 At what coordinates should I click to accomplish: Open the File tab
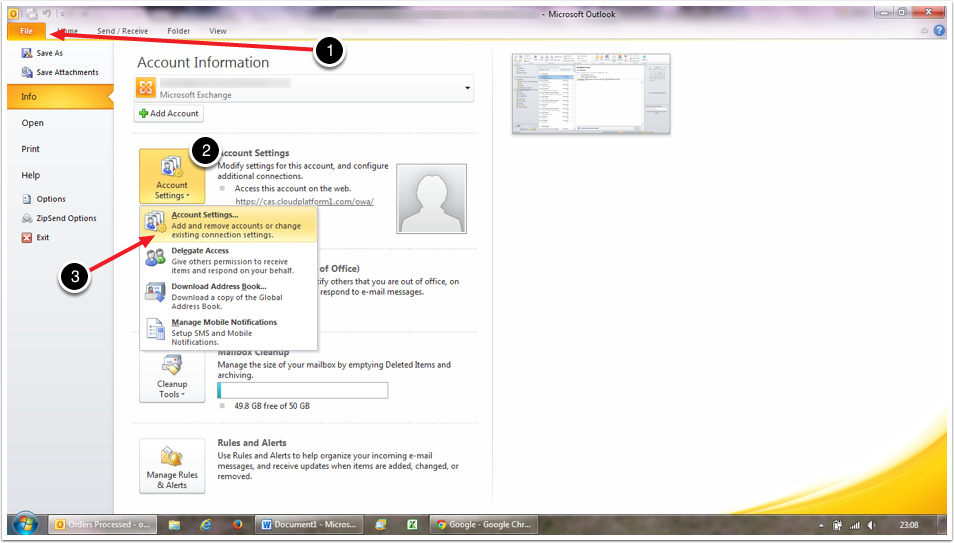pyautogui.click(x=26, y=31)
